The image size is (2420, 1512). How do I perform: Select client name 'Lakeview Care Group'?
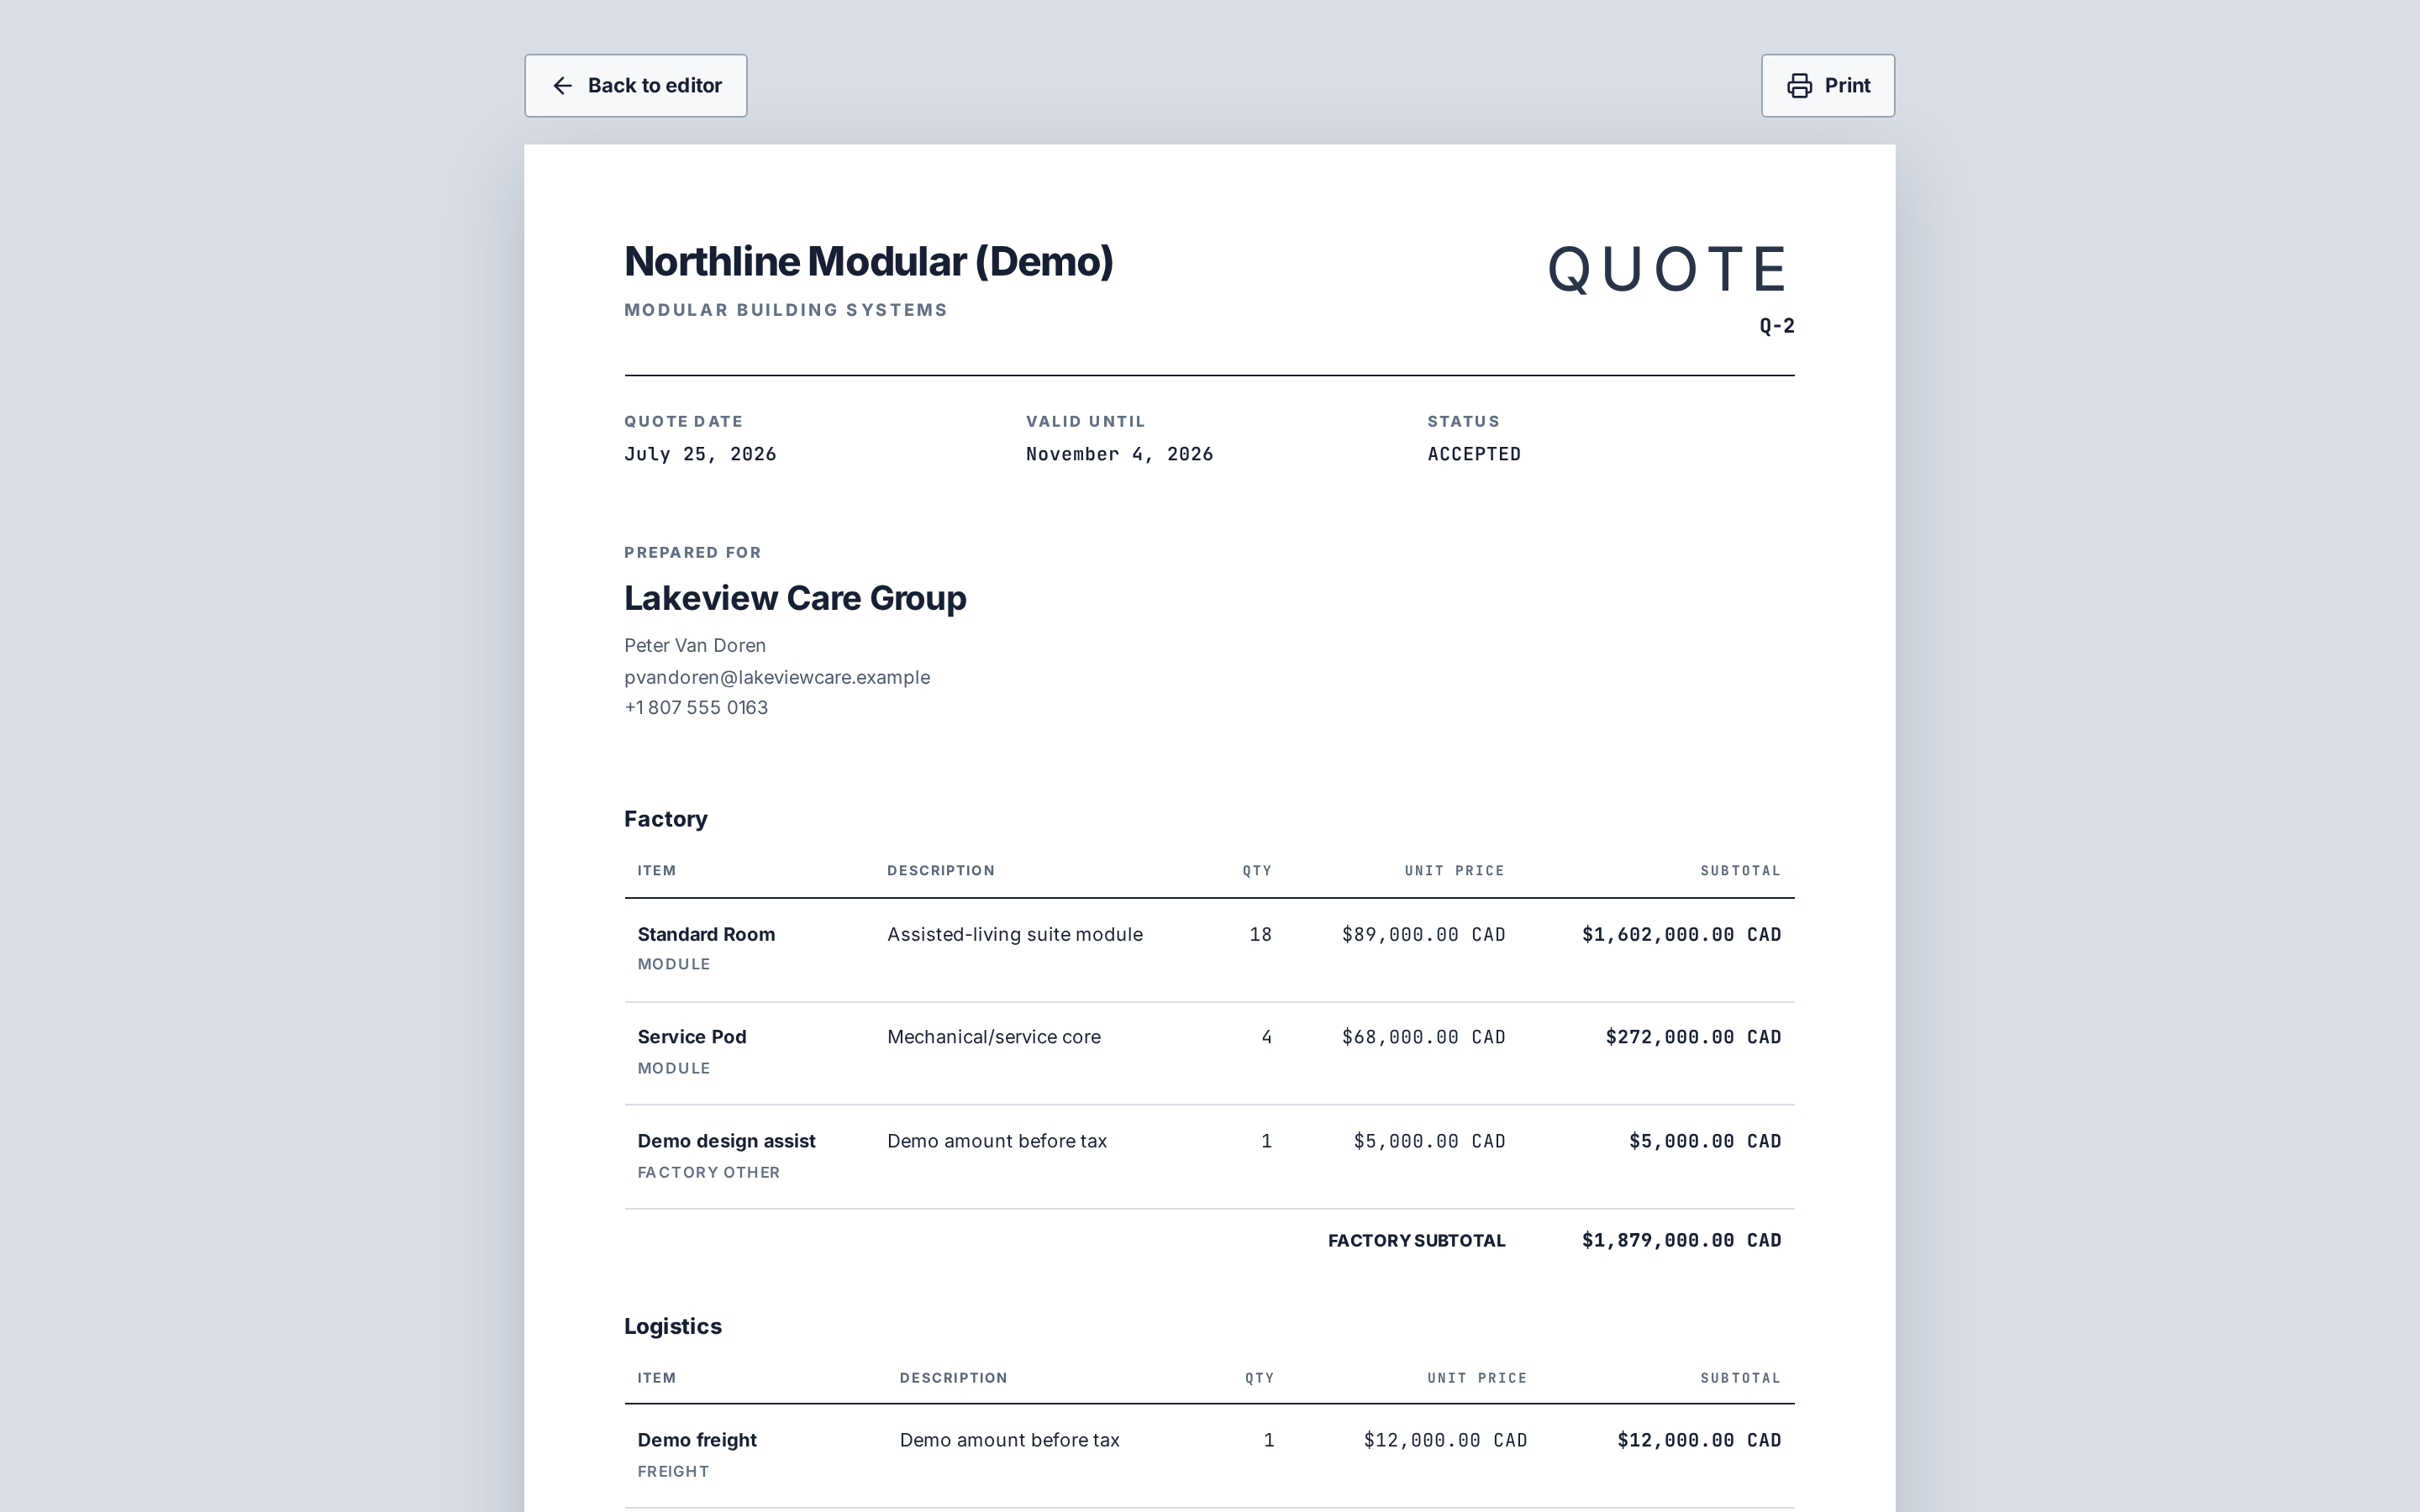point(795,598)
